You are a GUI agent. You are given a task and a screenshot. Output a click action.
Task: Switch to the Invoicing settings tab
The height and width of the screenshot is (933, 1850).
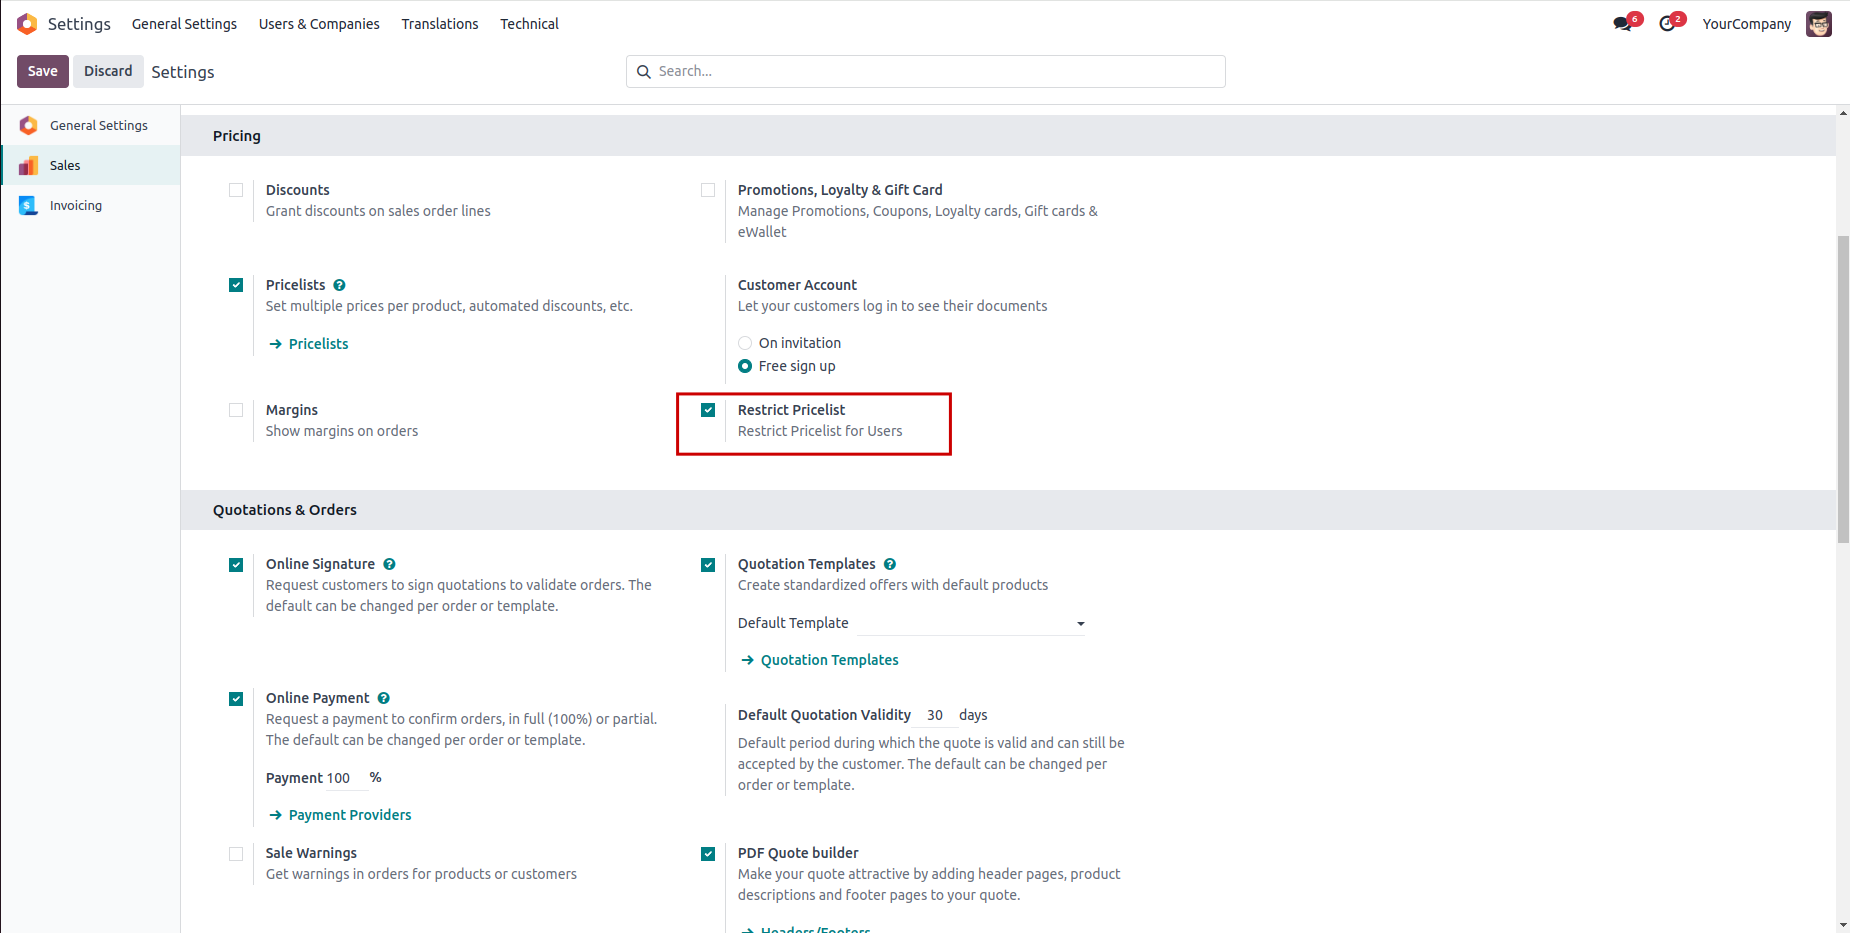pyautogui.click(x=76, y=205)
